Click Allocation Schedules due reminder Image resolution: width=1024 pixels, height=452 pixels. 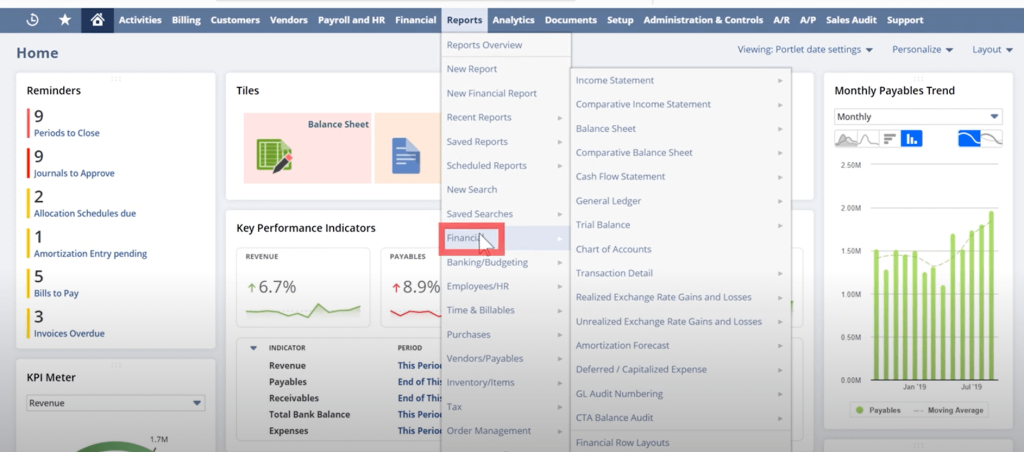coord(85,214)
